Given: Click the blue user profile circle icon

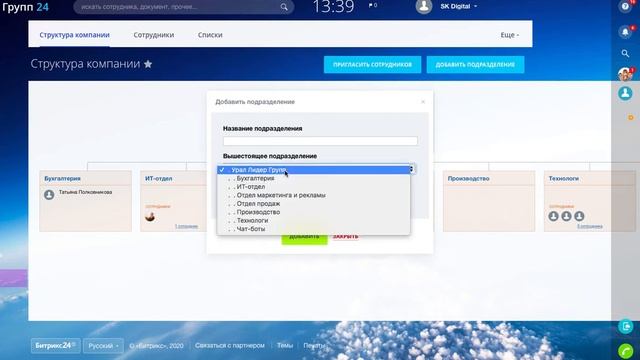Looking at the screenshot, I should point(625,93).
